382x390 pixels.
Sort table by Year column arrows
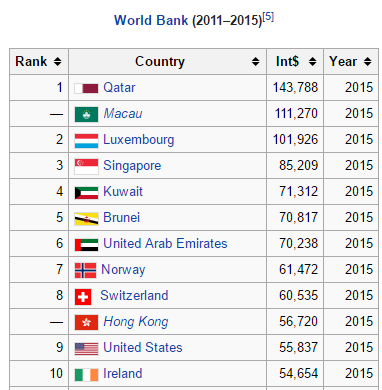click(x=368, y=62)
